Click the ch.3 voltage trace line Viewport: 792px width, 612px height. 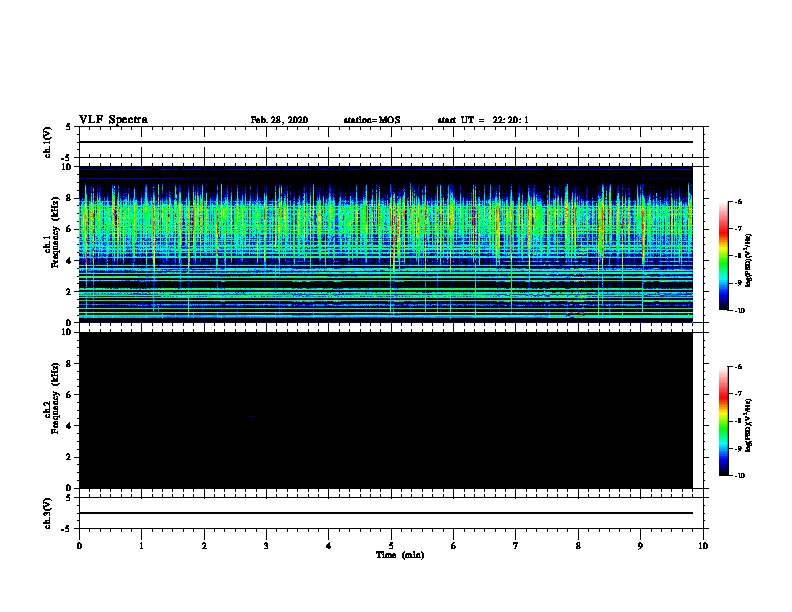pos(386,513)
